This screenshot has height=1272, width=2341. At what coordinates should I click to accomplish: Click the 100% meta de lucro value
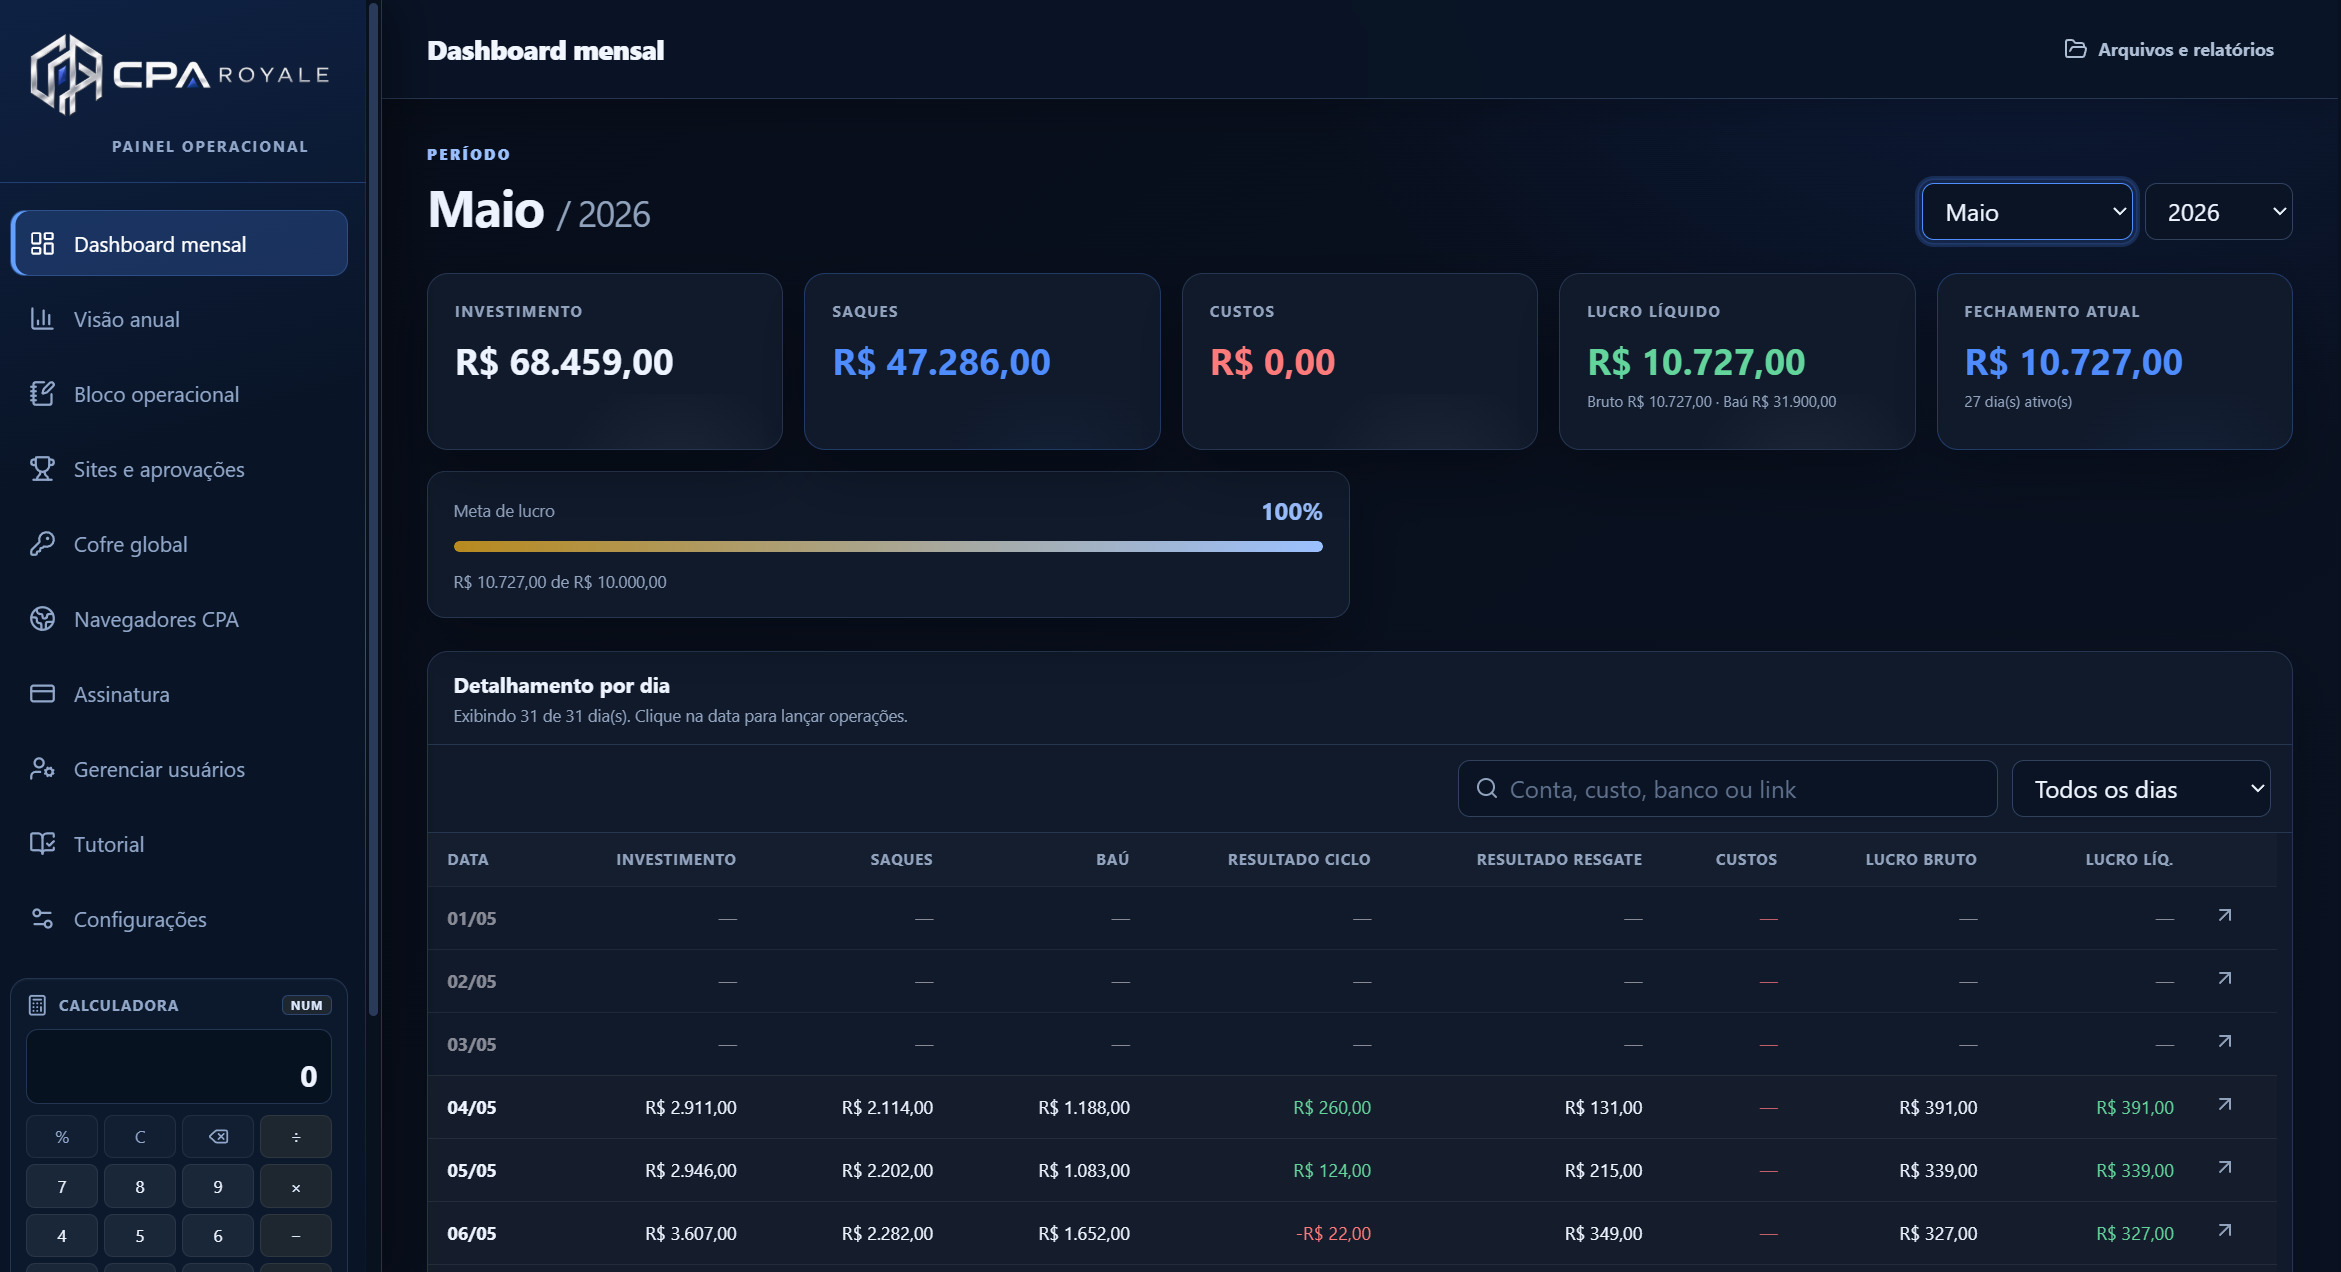(1291, 511)
